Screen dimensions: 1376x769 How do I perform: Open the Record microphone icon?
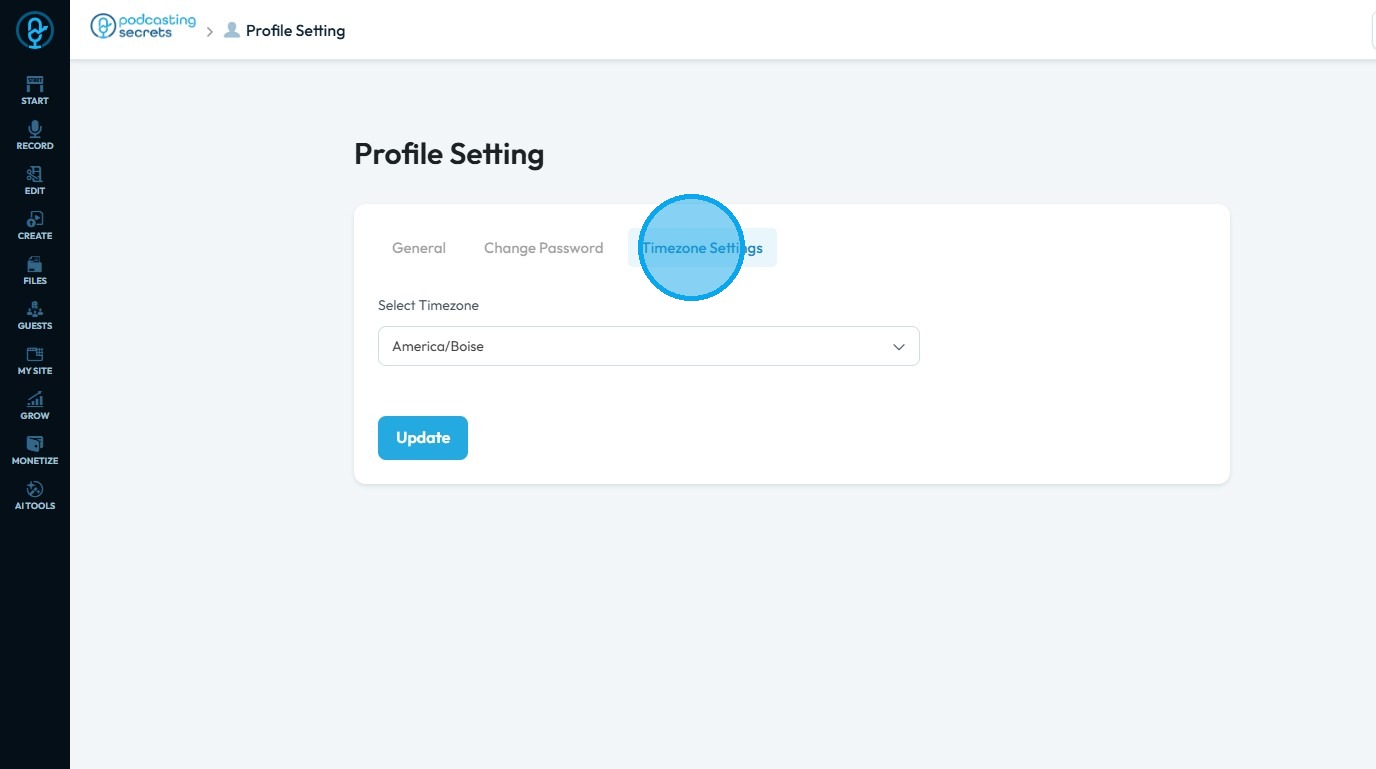[35, 134]
